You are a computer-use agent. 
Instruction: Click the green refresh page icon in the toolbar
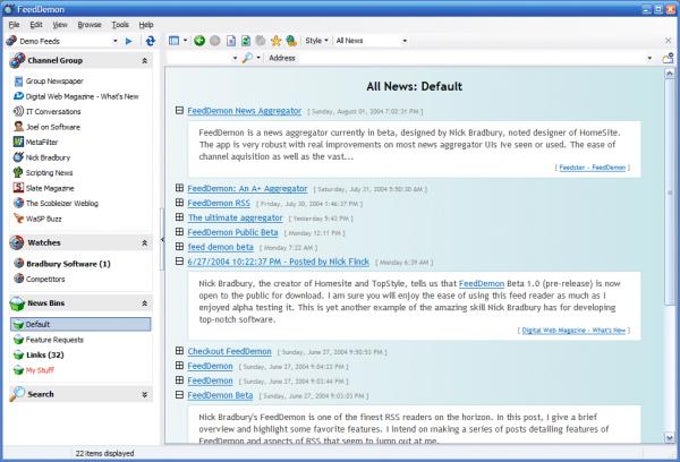245,41
